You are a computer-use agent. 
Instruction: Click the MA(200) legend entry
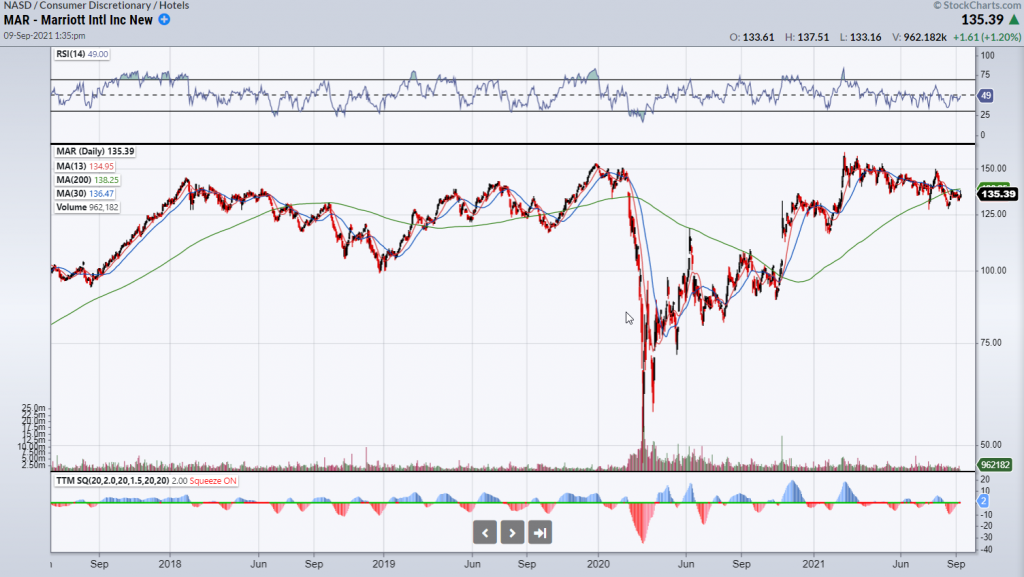coord(88,180)
